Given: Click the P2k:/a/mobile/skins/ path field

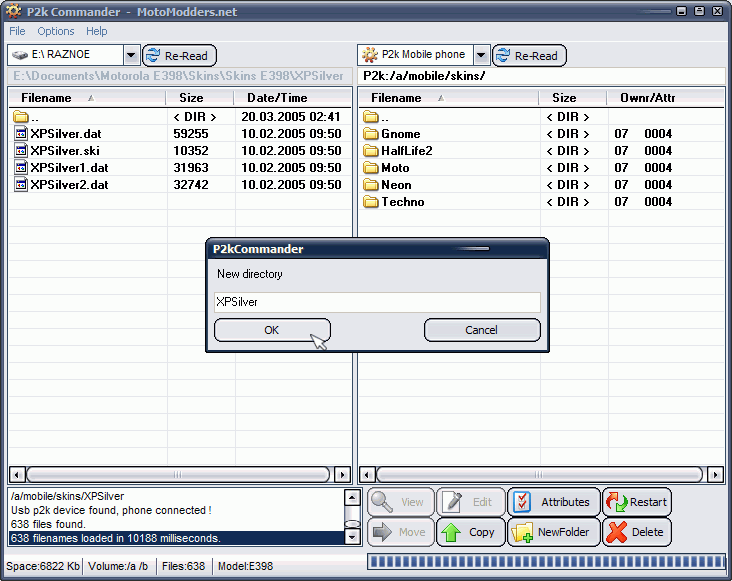Looking at the screenshot, I should coord(542,76).
